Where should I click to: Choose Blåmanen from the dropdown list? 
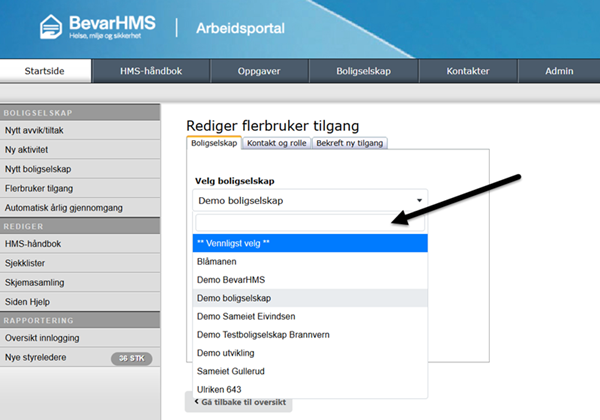[x=216, y=261]
